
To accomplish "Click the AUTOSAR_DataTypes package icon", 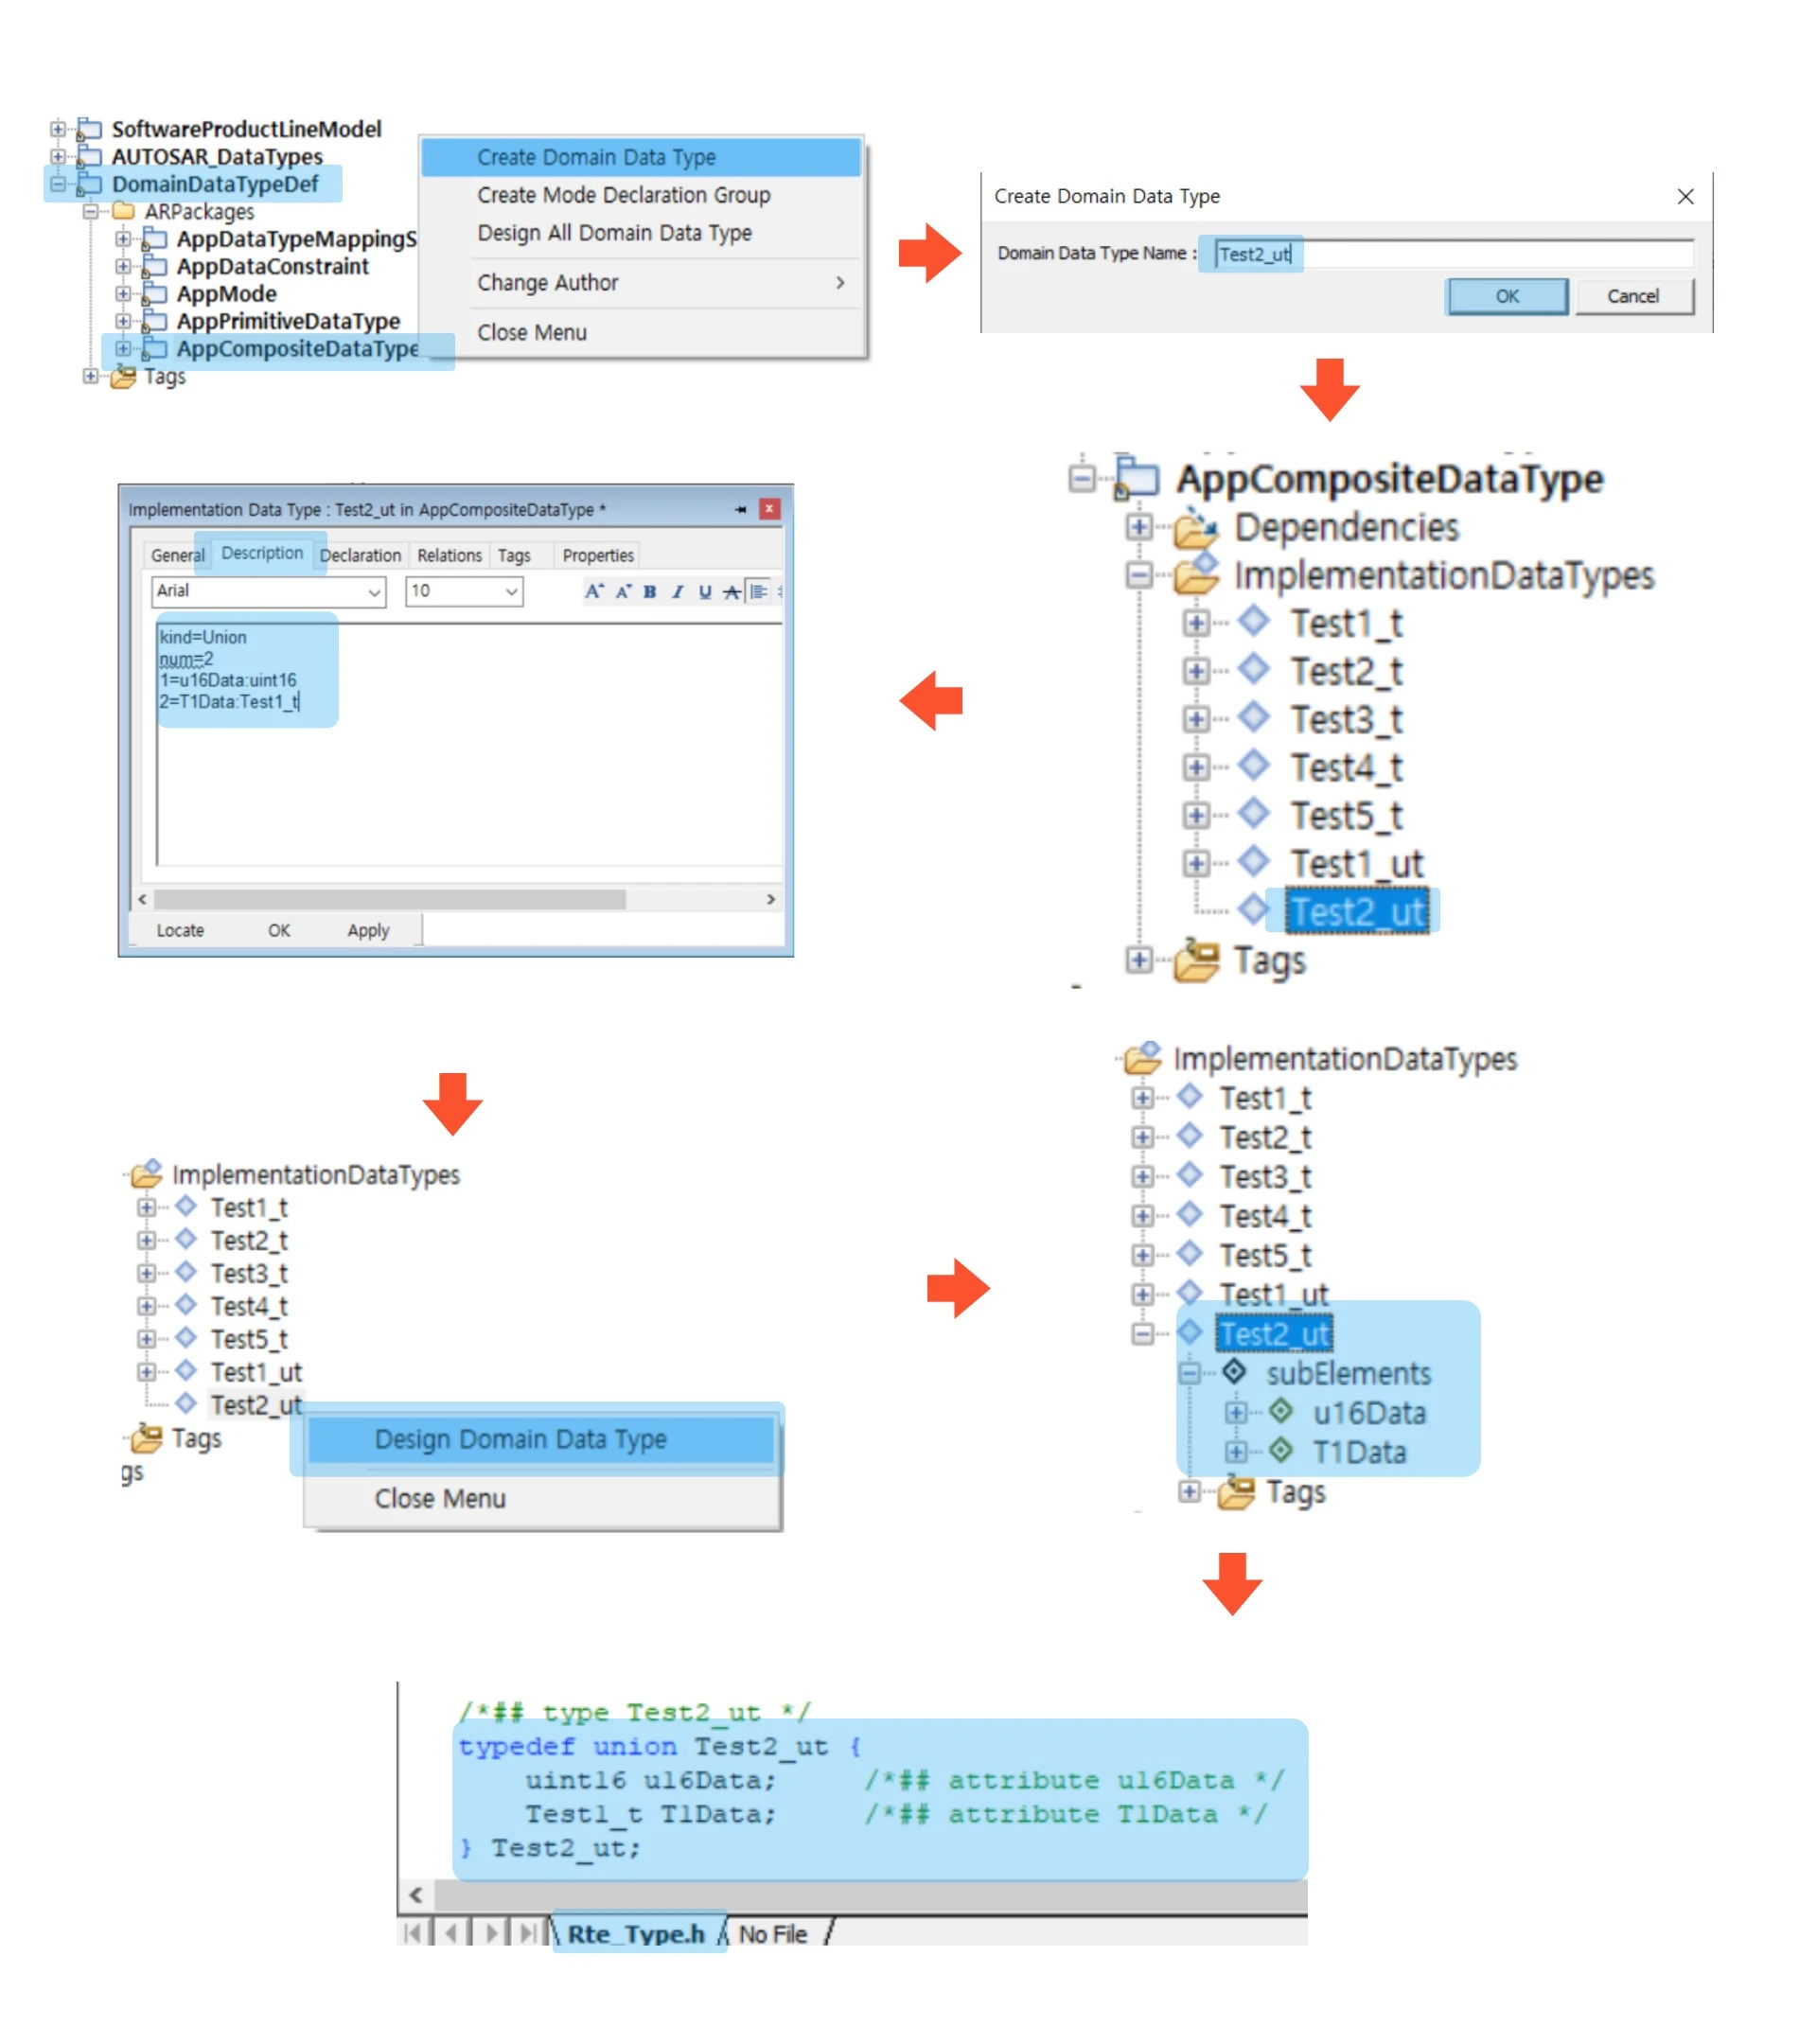I will (x=90, y=156).
